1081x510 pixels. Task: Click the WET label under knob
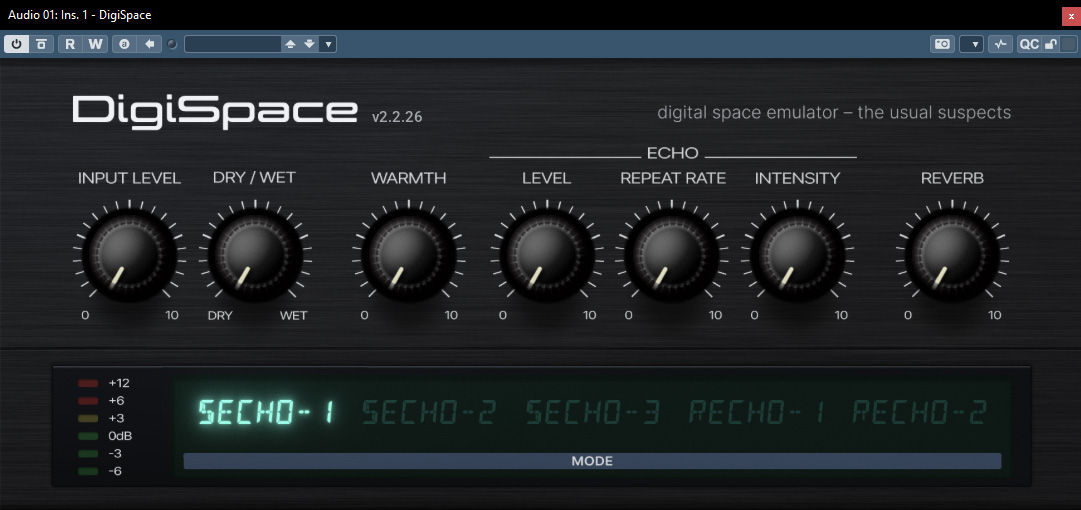(x=294, y=316)
